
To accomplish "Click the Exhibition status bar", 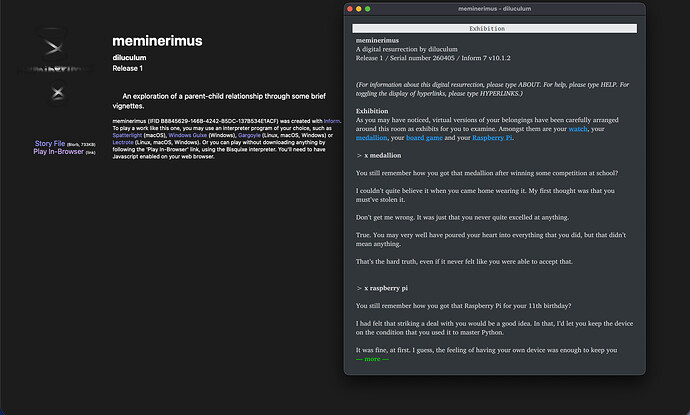I will tap(494, 29).
